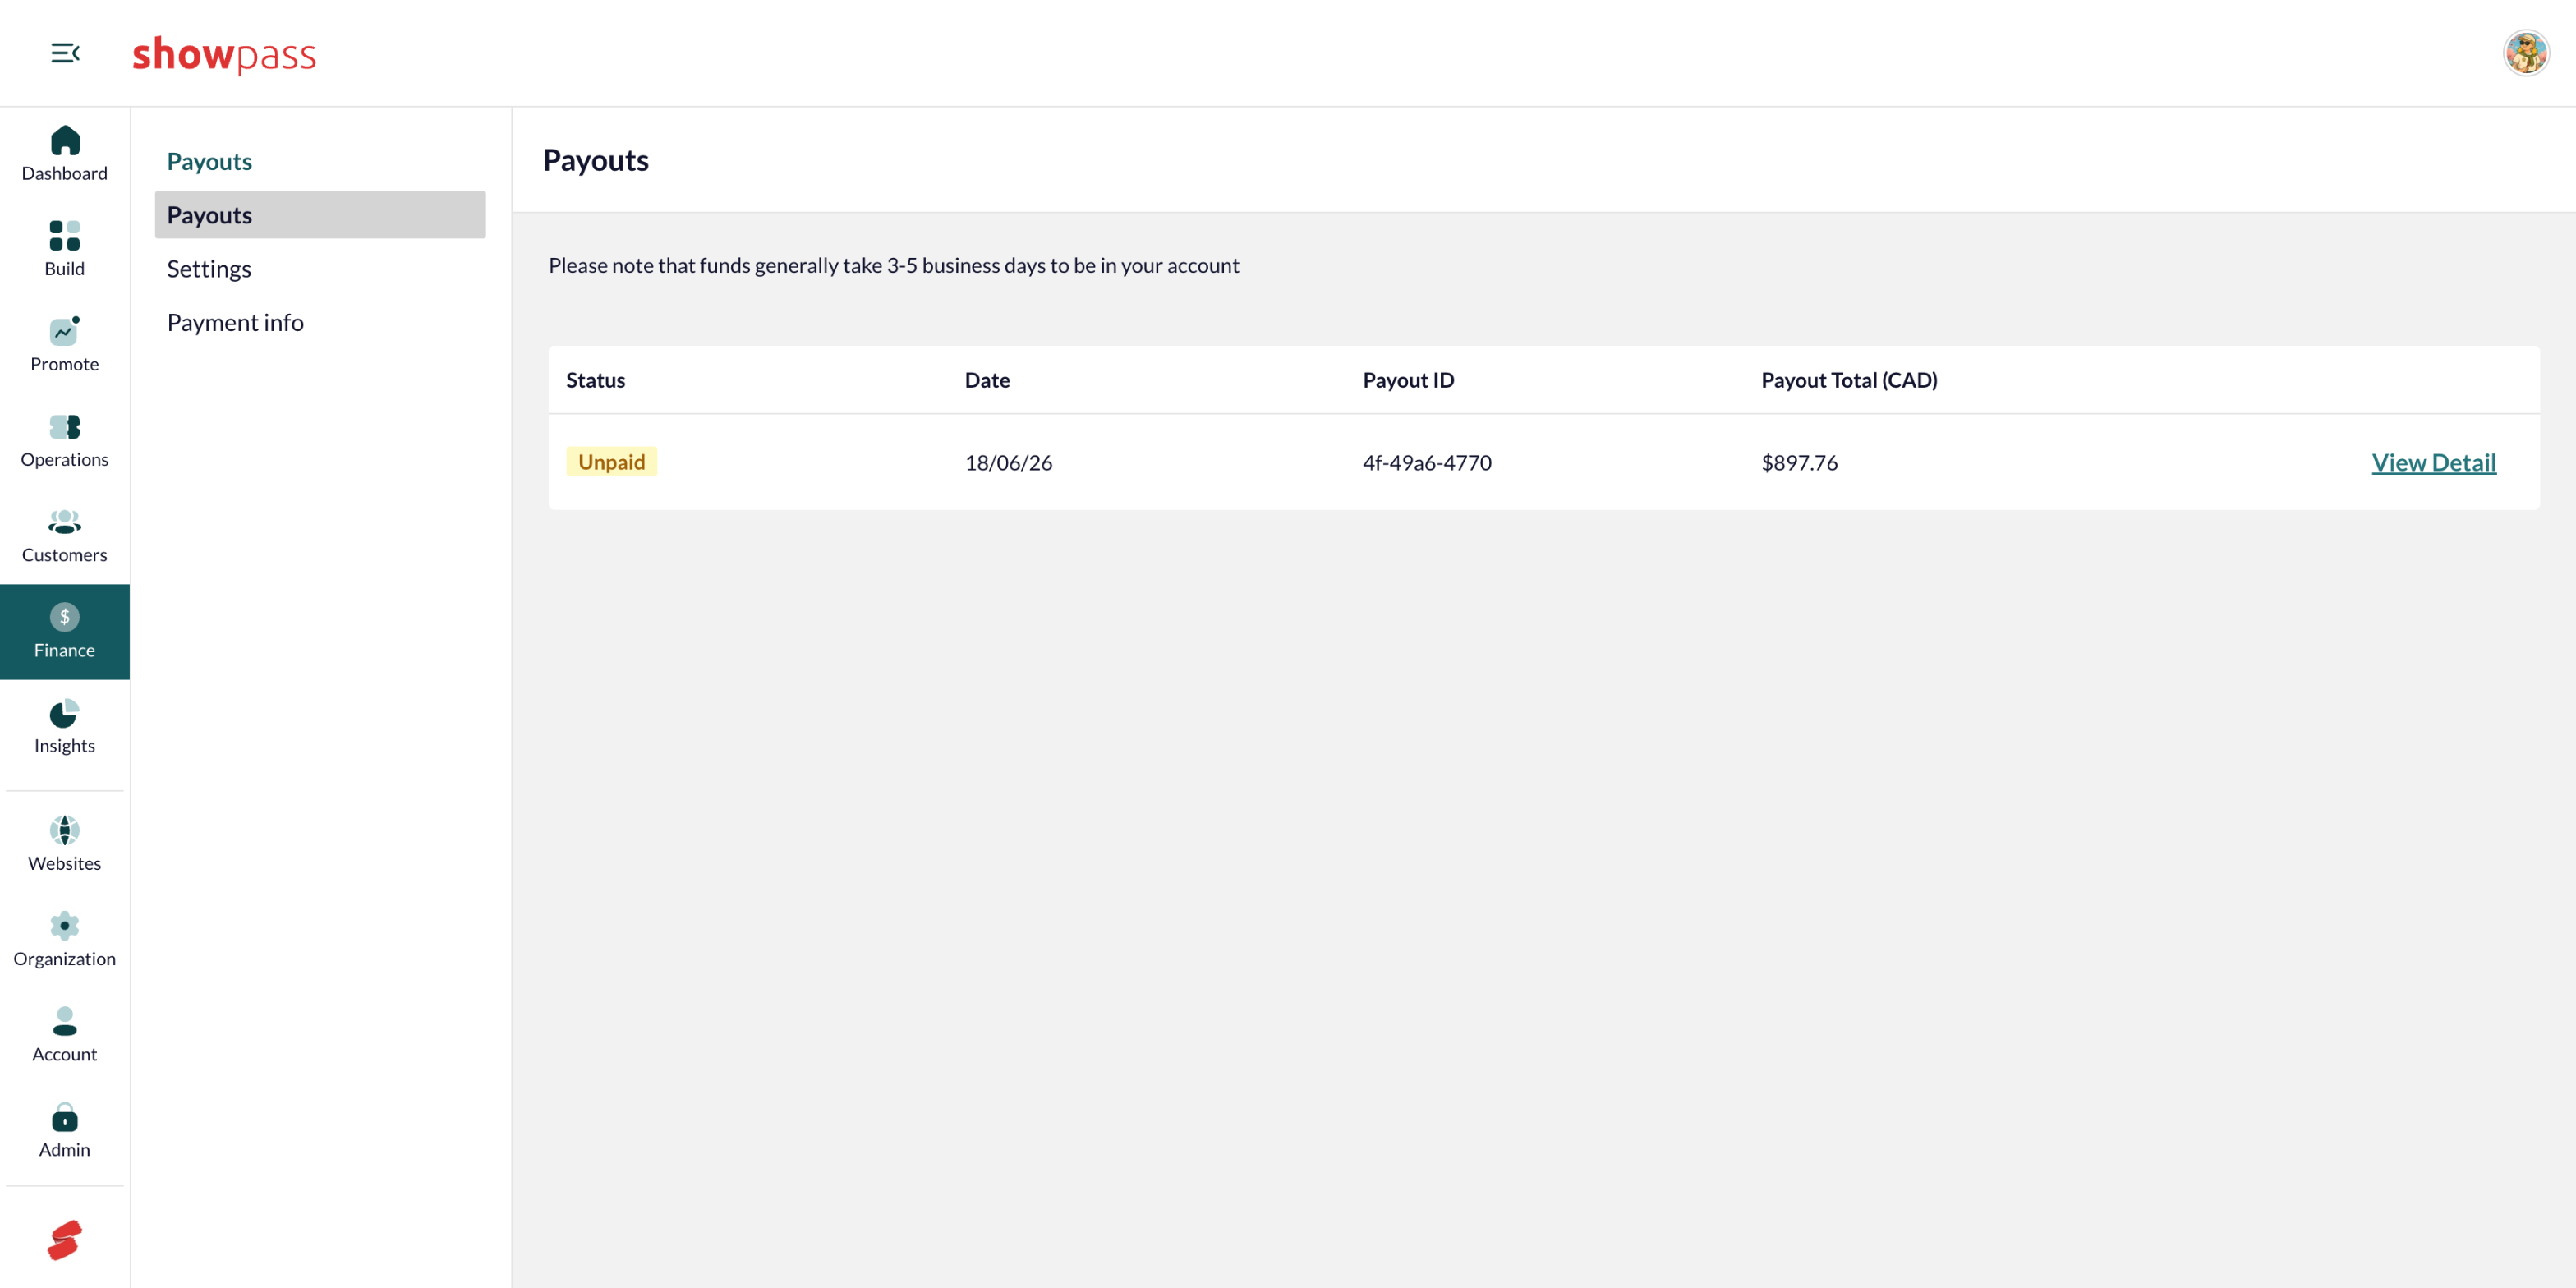Viewport: 2576px width, 1288px height.
Task: Open the Admin section
Action: point(65,1131)
